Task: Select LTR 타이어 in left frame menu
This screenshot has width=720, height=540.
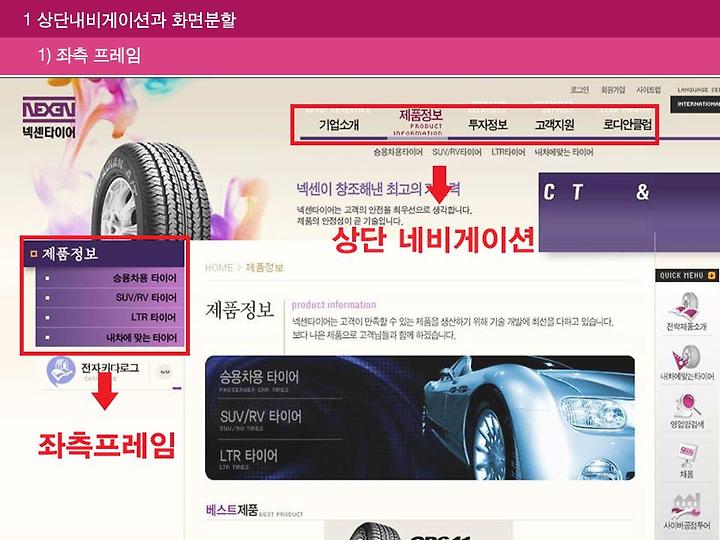Action: pos(110,317)
